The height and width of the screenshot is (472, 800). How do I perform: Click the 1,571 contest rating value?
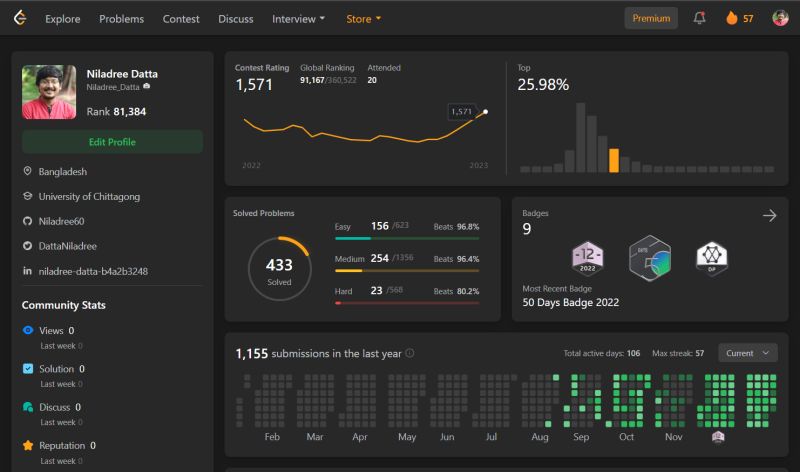point(254,85)
